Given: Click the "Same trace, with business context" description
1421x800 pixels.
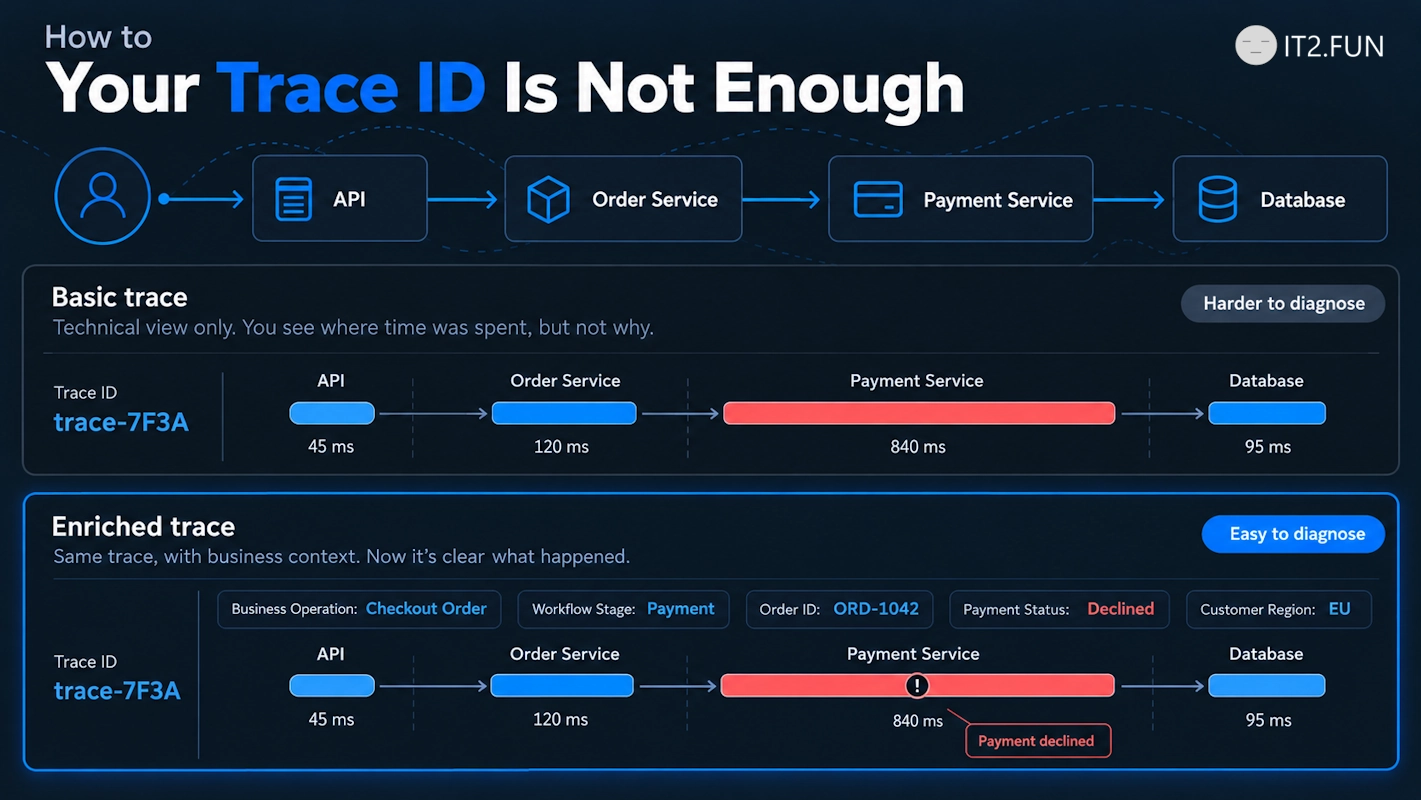Looking at the screenshot, I should 341,557.
